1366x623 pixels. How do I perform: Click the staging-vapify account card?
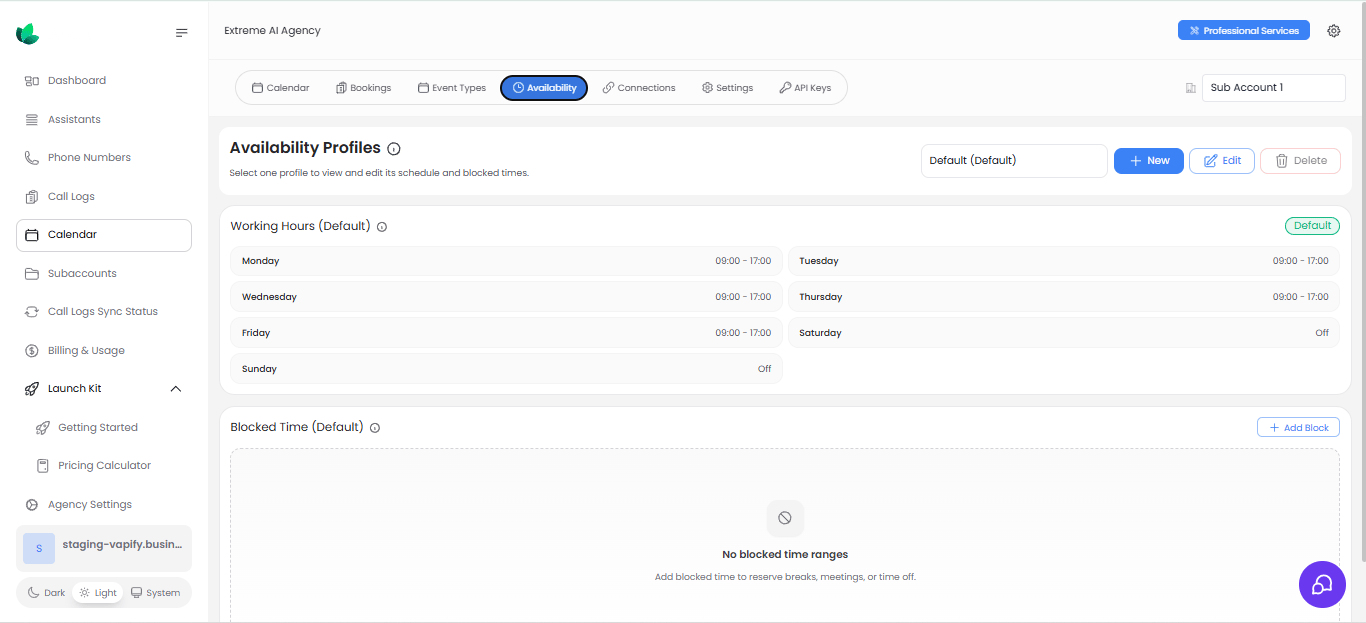pos(104,548)
